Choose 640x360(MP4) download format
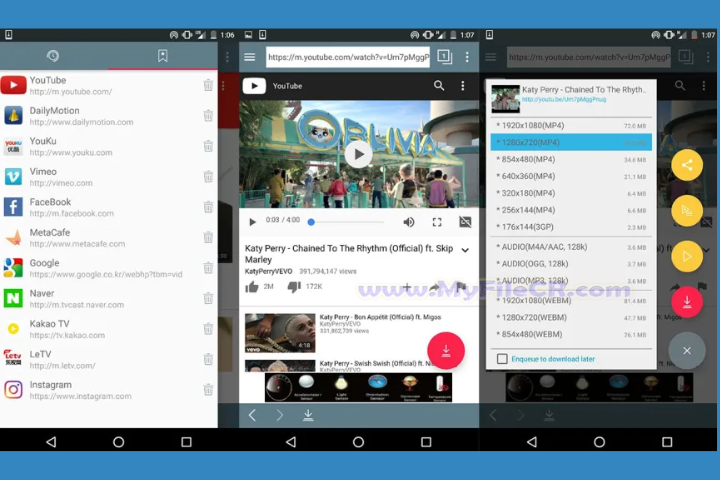 pos(571,176)
